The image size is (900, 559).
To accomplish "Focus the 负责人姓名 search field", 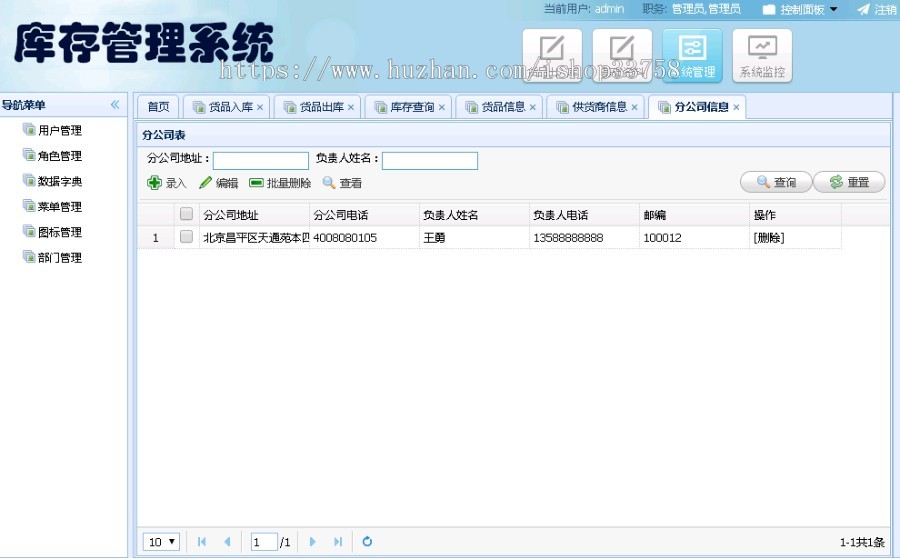I will point(430,161).
